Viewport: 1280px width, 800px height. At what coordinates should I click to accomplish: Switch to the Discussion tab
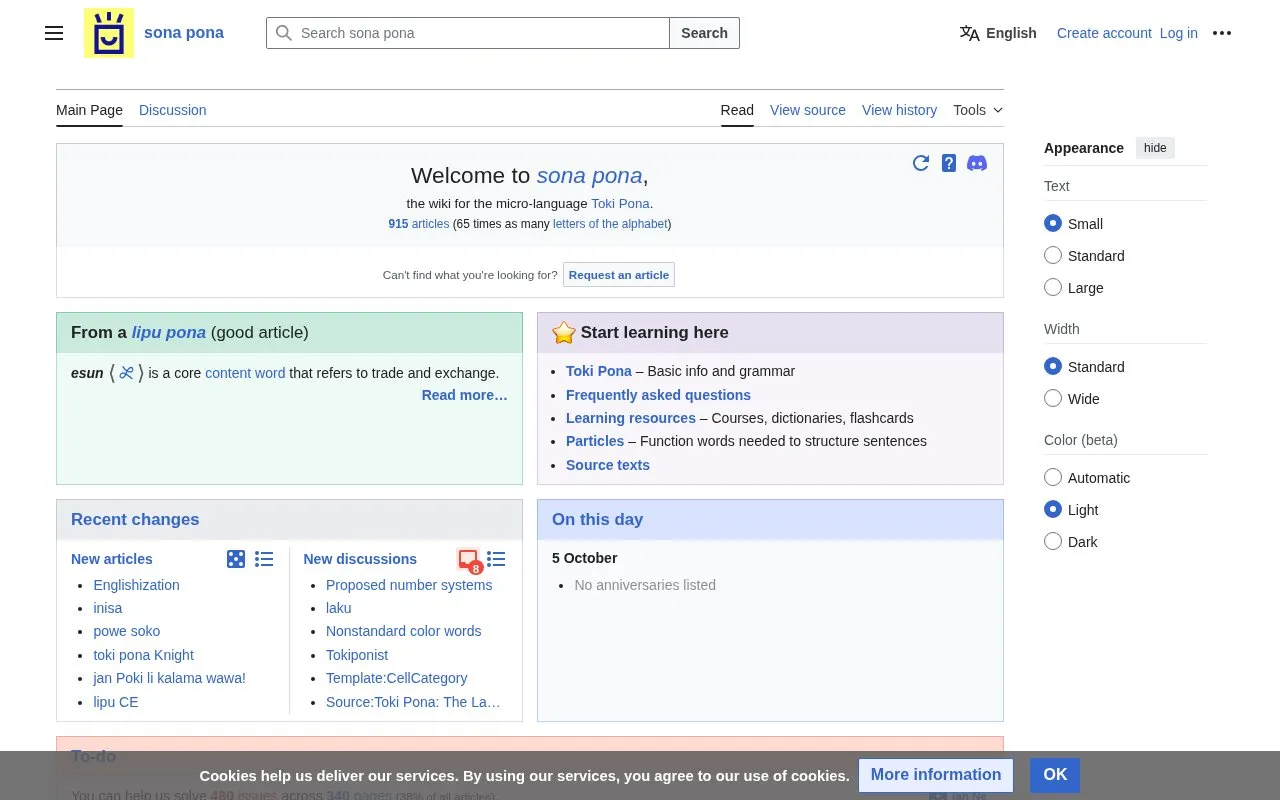(173, 110)
